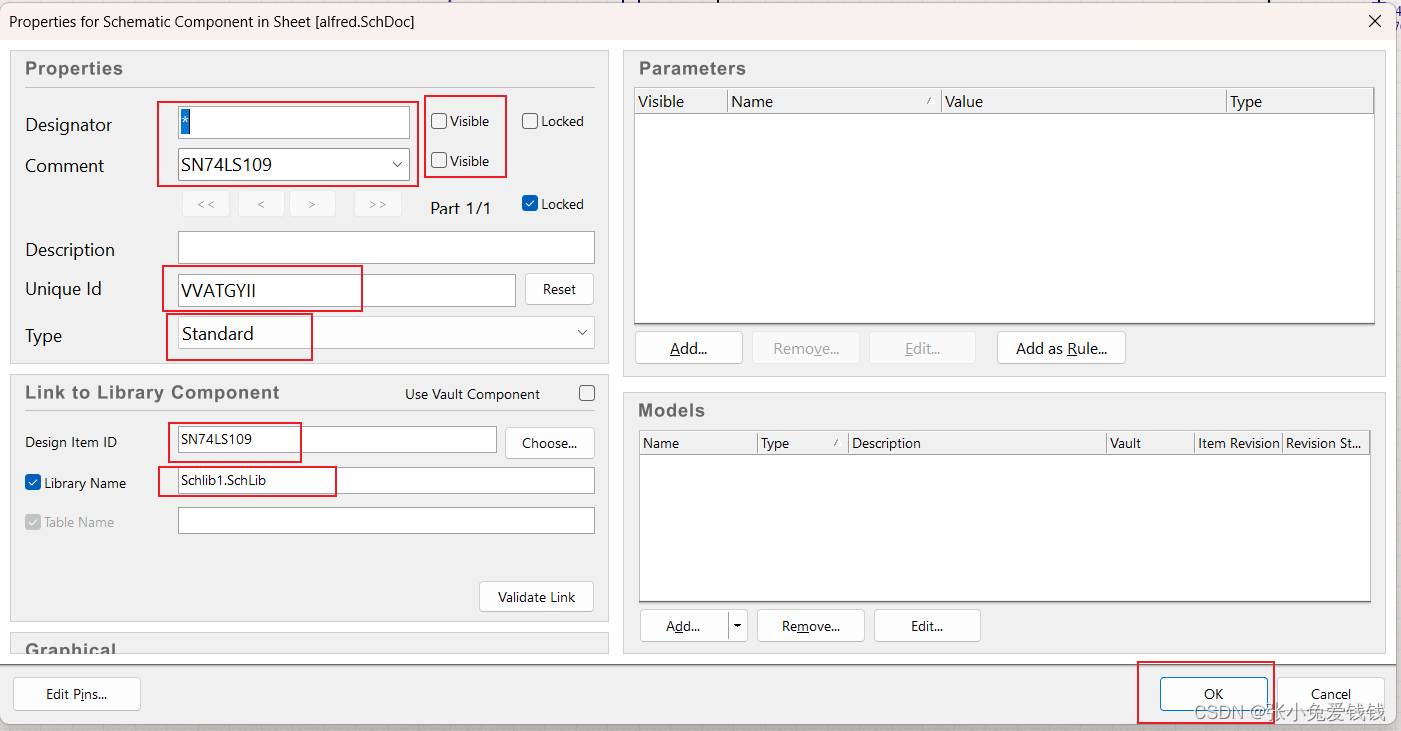Click the Validate Link button
Screen dimensions: 1401x731
[x=536, y=597]
